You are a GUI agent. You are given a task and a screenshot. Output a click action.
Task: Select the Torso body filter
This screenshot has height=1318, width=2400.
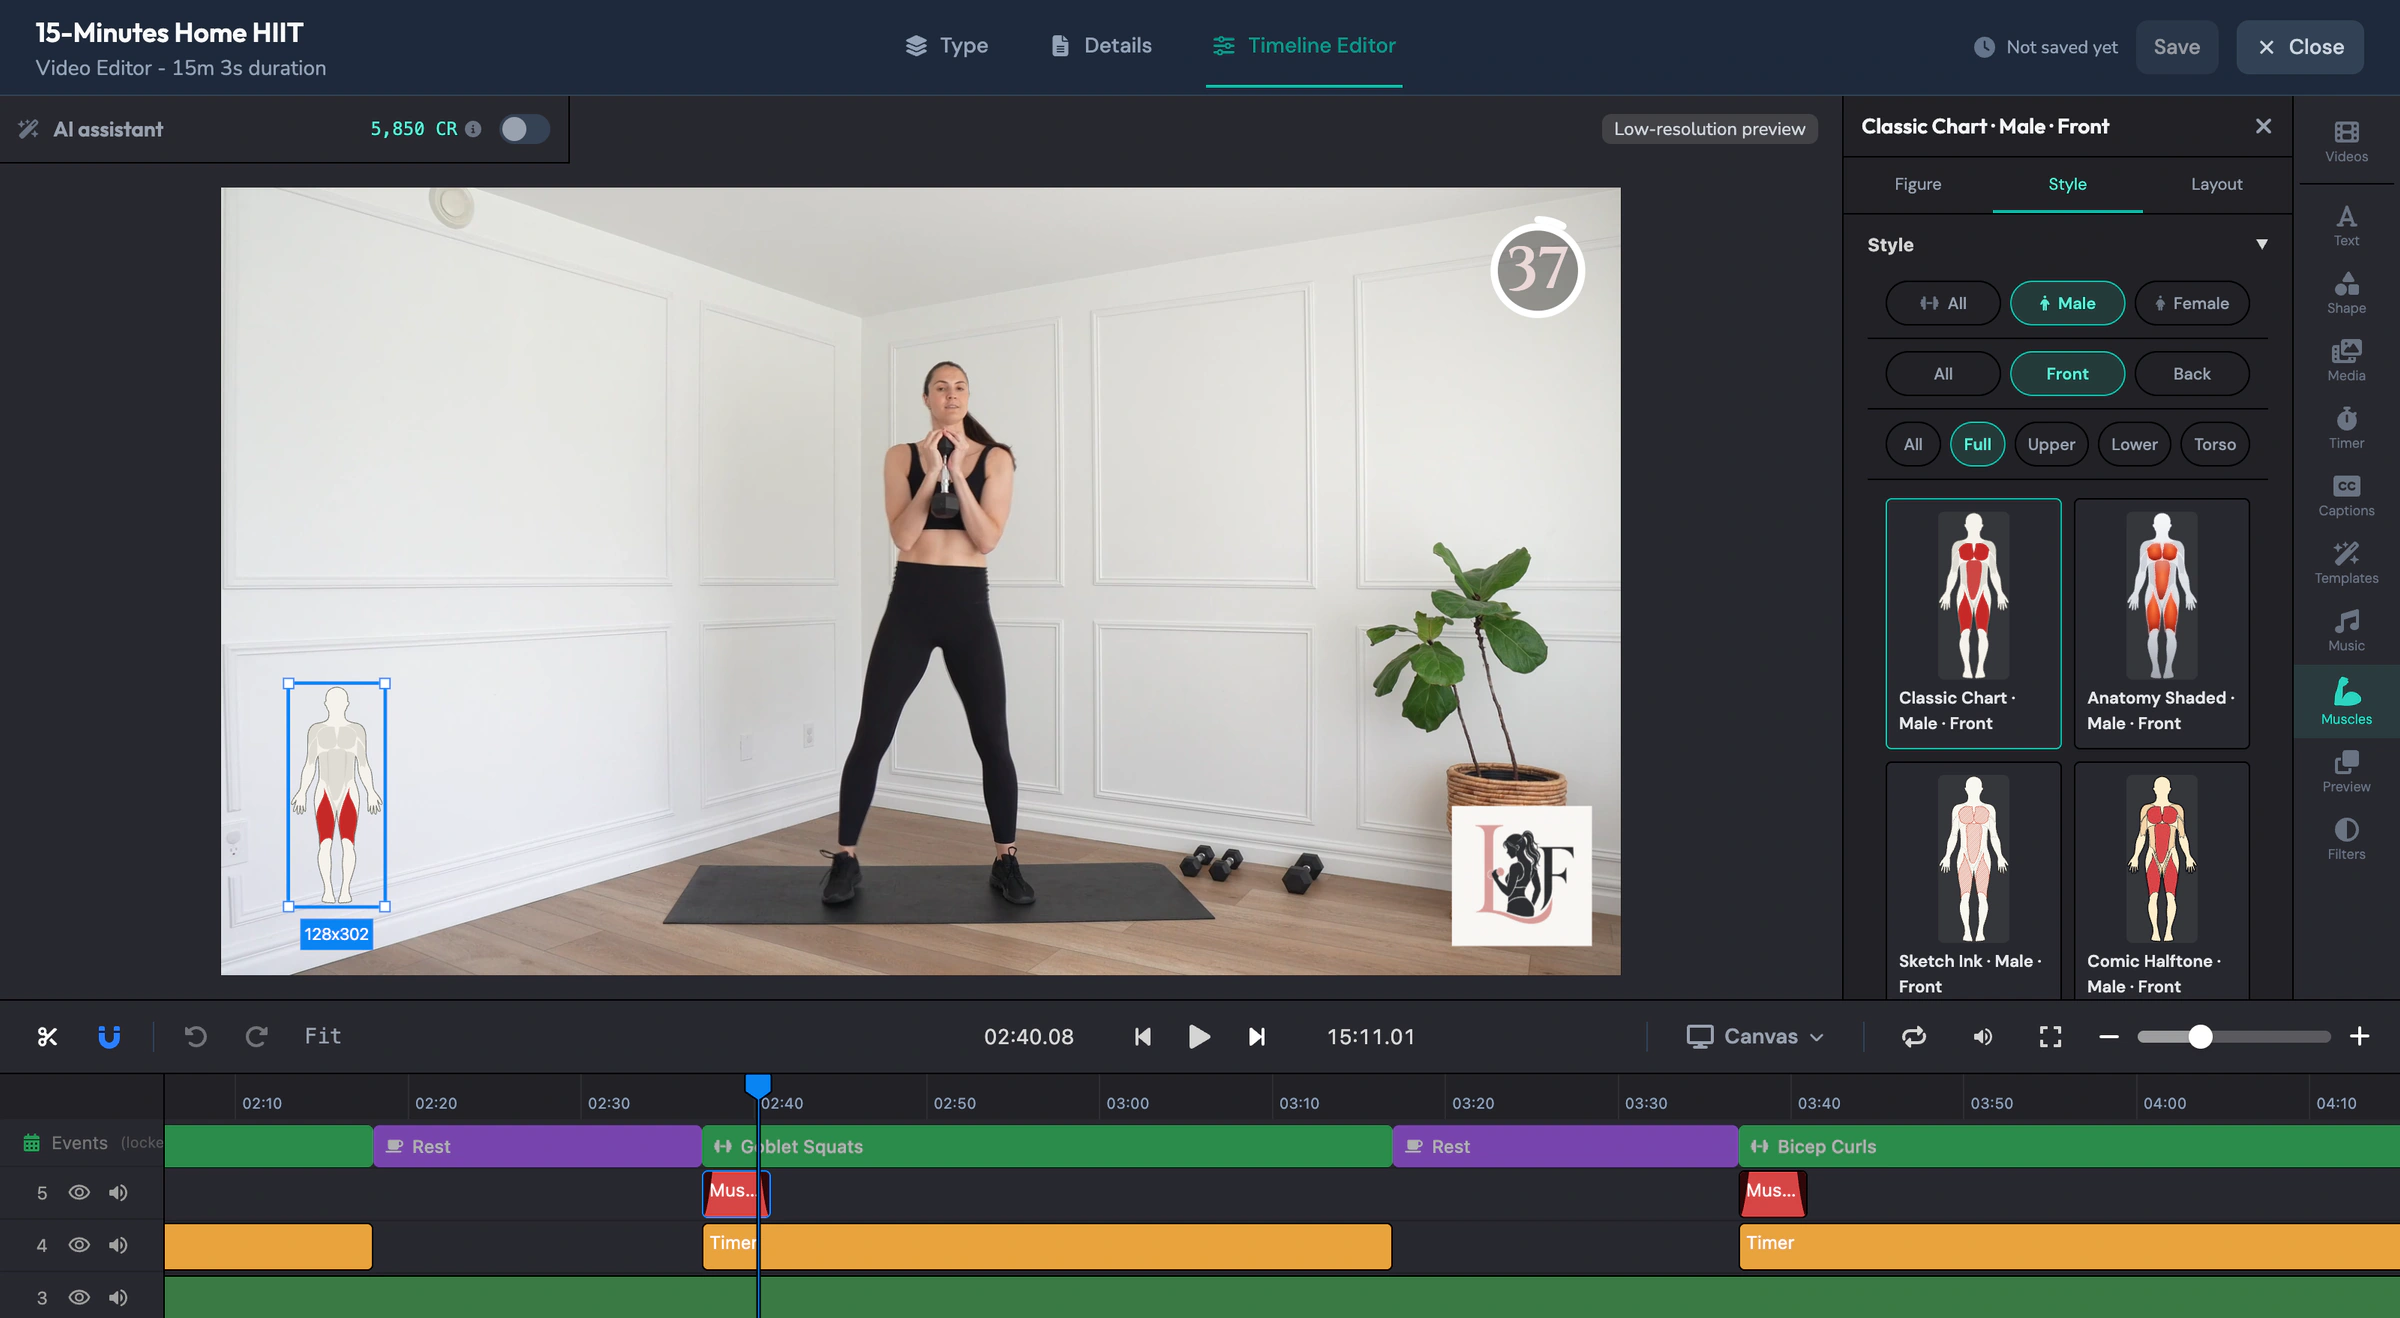[2215, 444]
